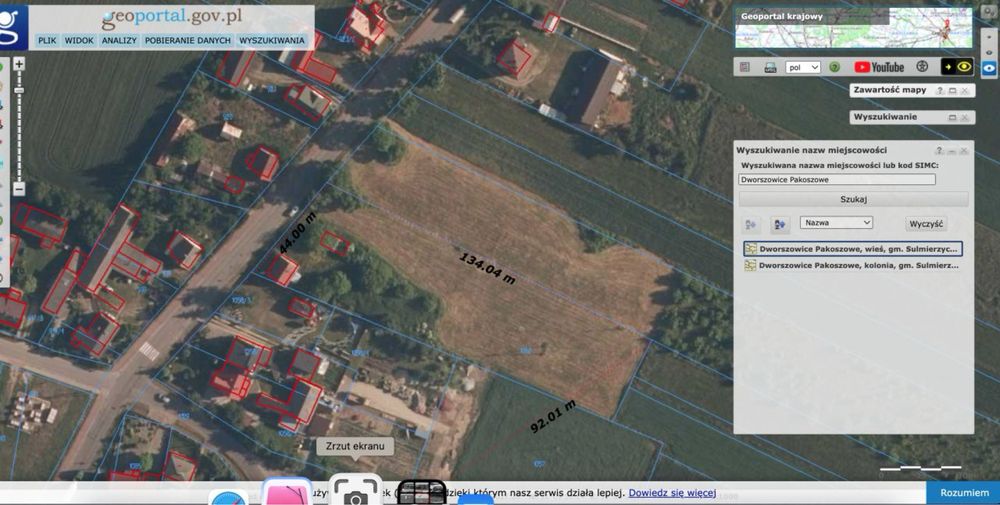Click the place name search input field
Image resolution: width=1000 pixels, height=505 pixels.
pos(837,180)
